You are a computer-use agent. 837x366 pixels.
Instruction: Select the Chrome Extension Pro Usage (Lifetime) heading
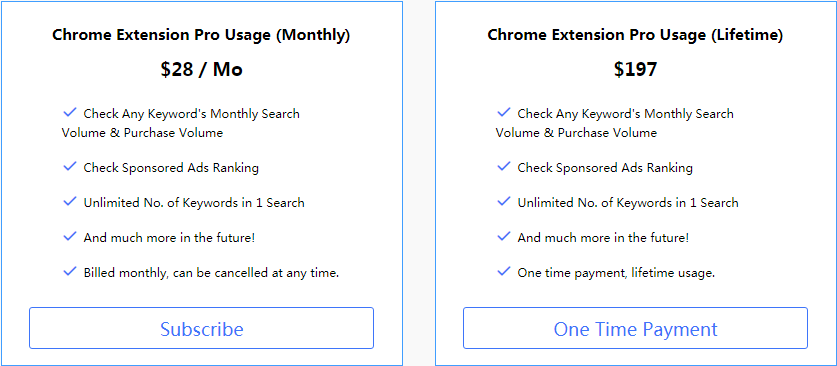coord(635,35)
